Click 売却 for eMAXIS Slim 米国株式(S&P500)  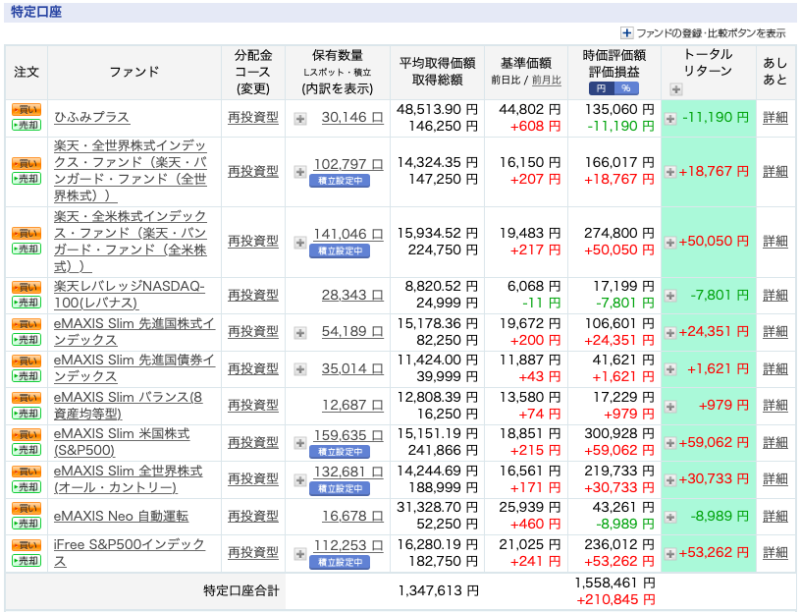coord(26,449)
